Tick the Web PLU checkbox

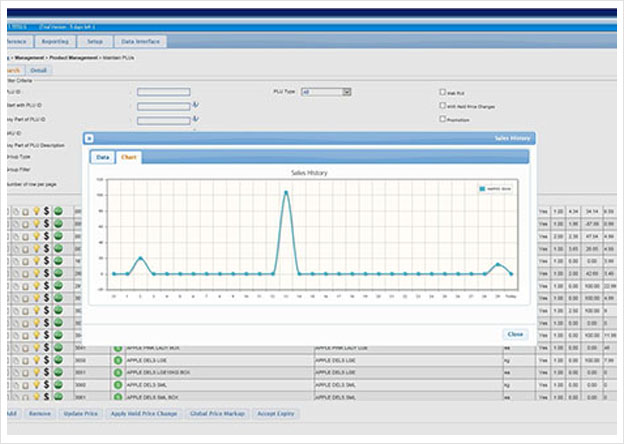point(443,92)
